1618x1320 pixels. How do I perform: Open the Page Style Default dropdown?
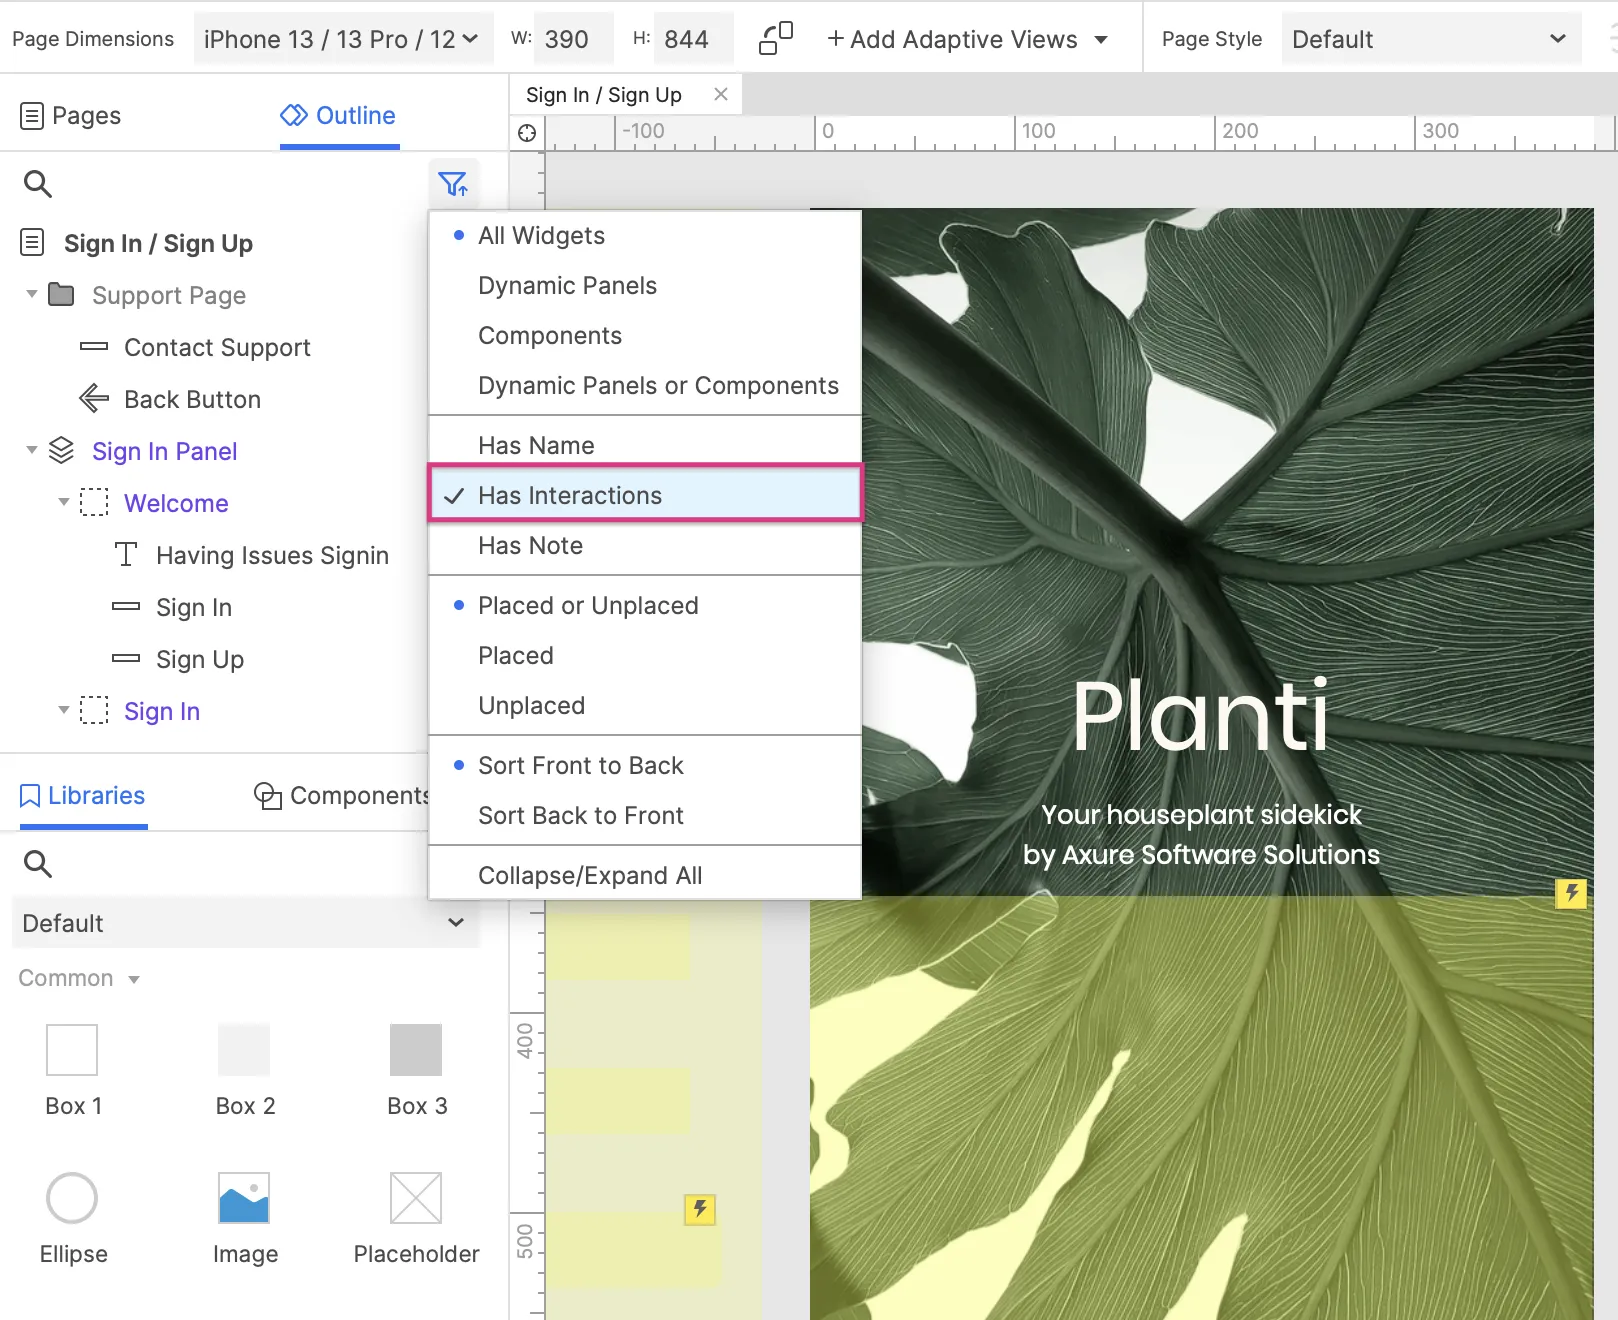click(1430, 39)
